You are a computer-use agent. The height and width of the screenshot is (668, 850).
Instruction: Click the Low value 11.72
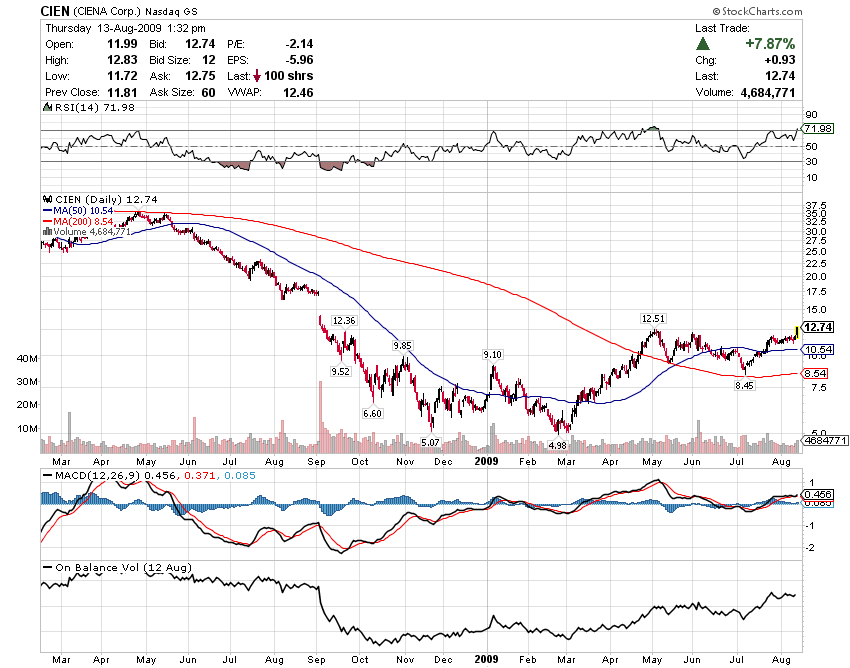coord(122,76)
